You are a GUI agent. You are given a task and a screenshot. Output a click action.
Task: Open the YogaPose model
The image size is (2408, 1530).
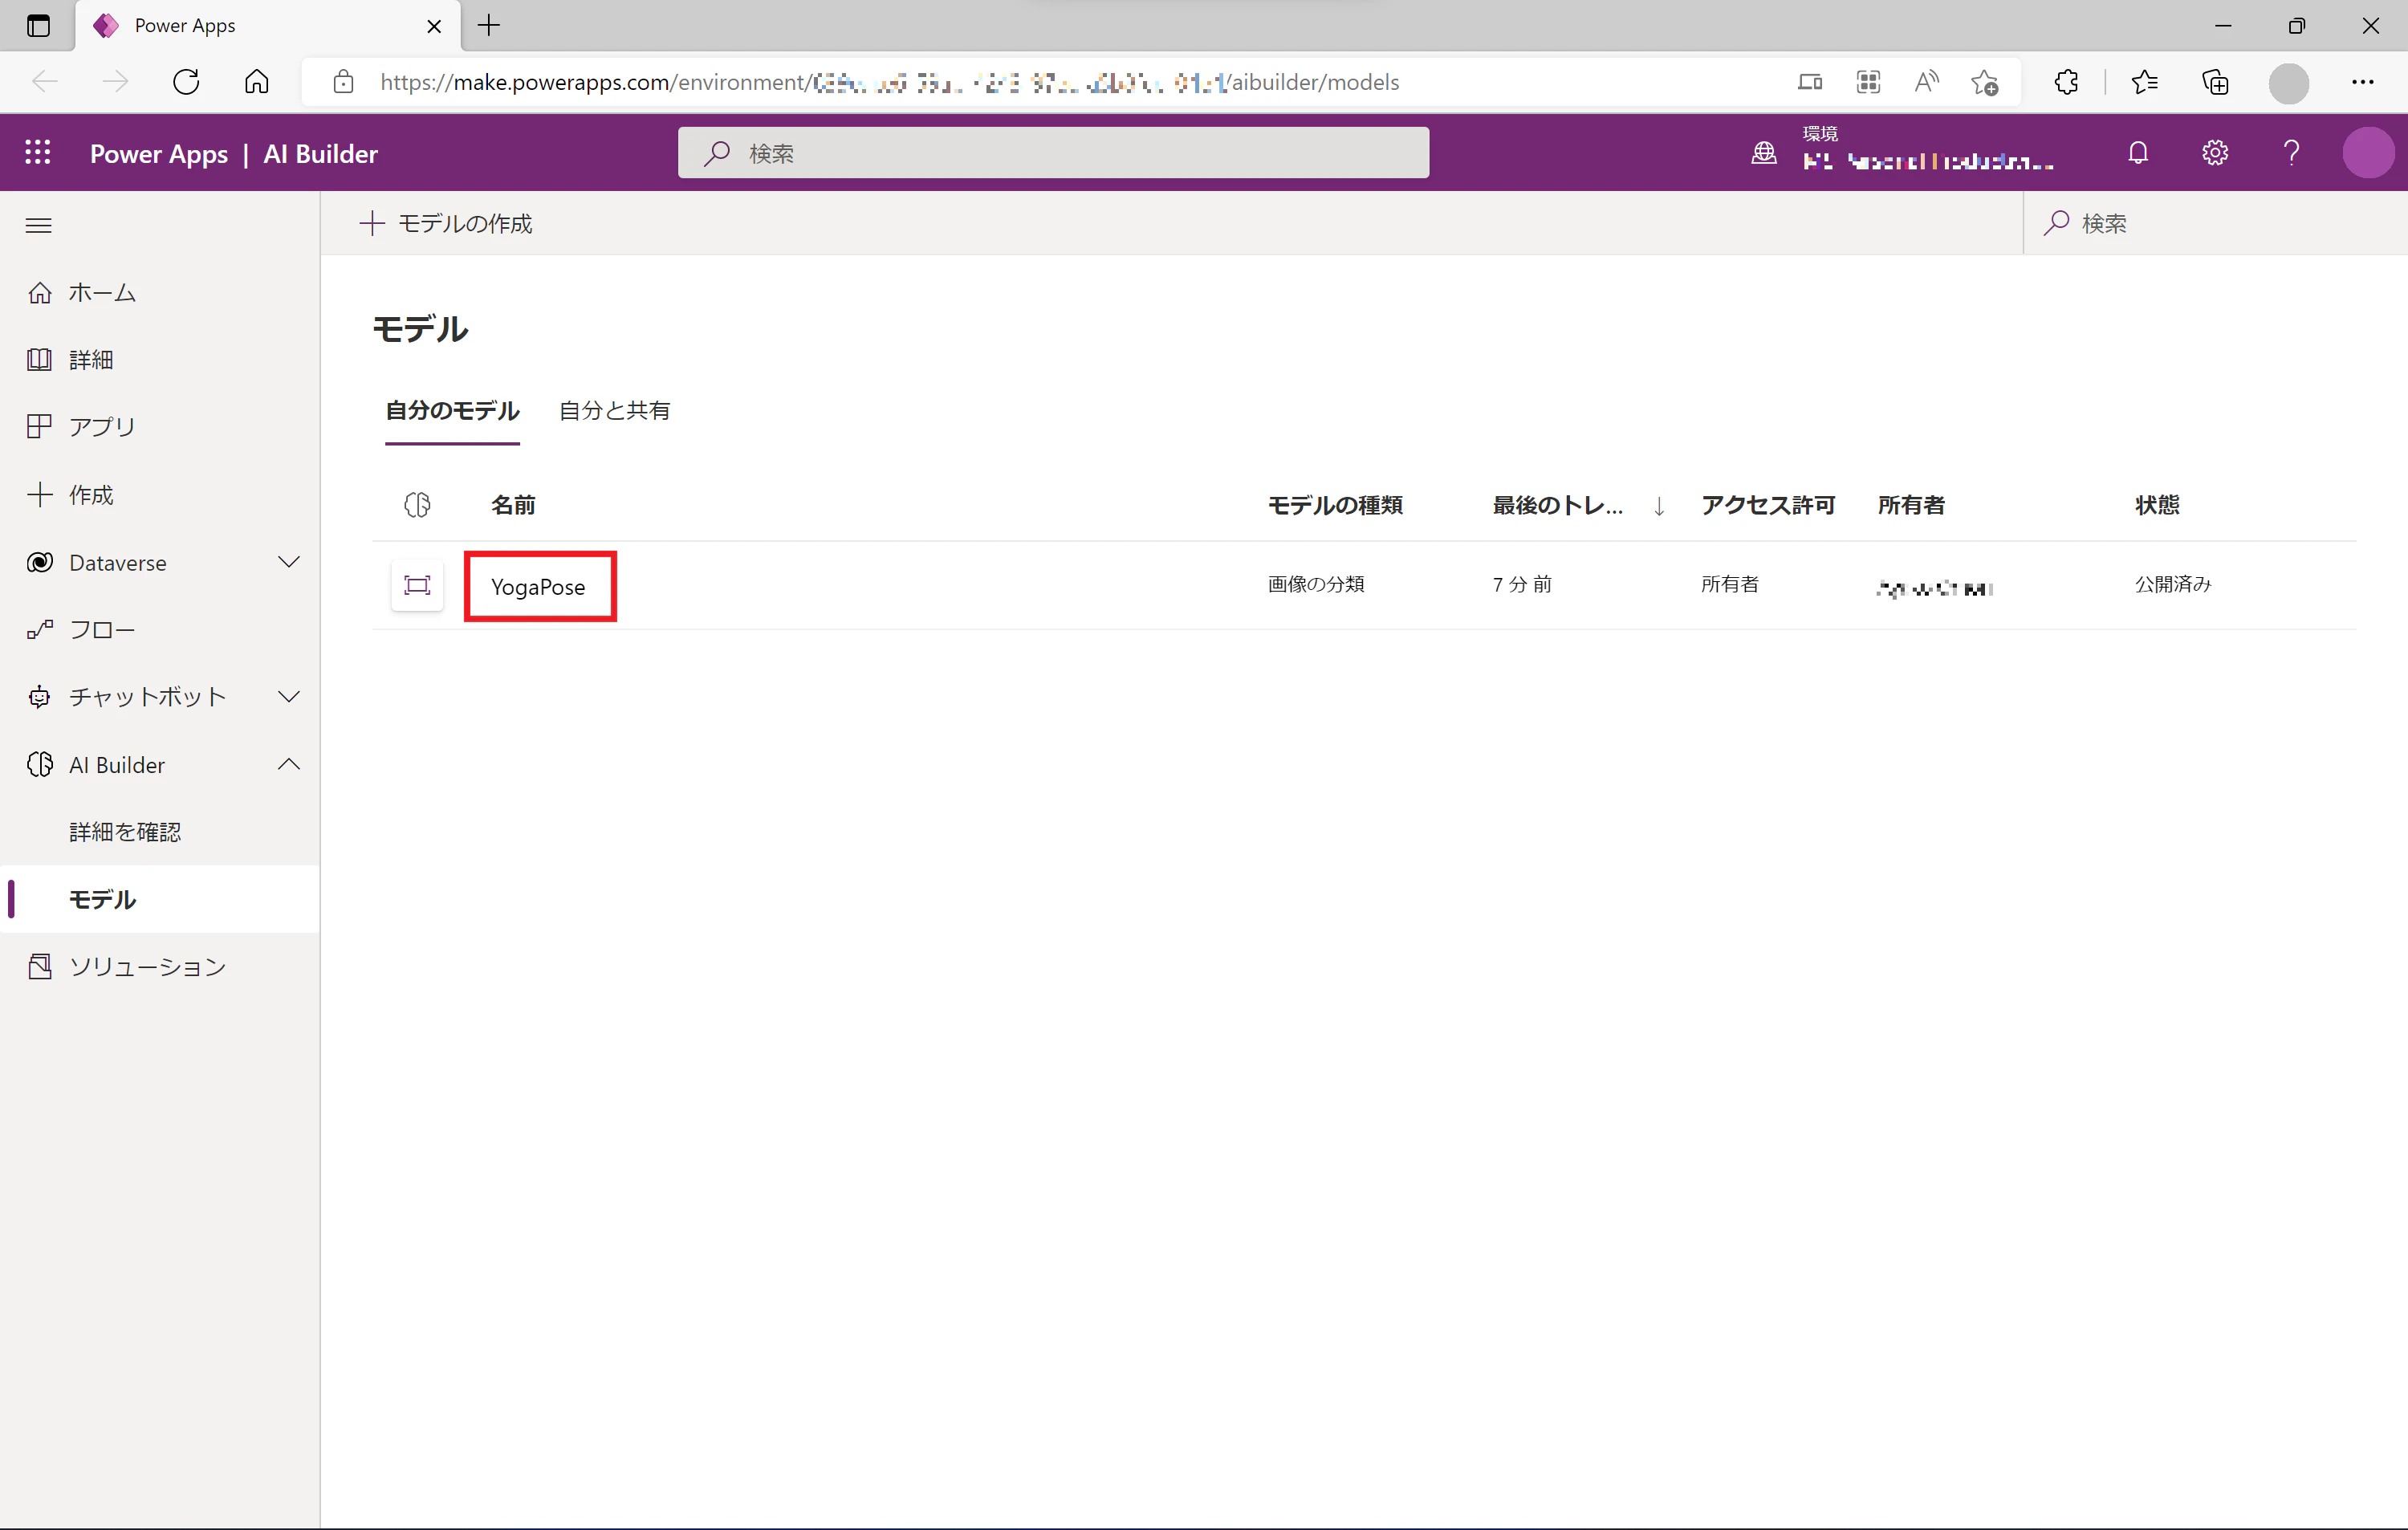pyautogui.click(x=538, y=587)
